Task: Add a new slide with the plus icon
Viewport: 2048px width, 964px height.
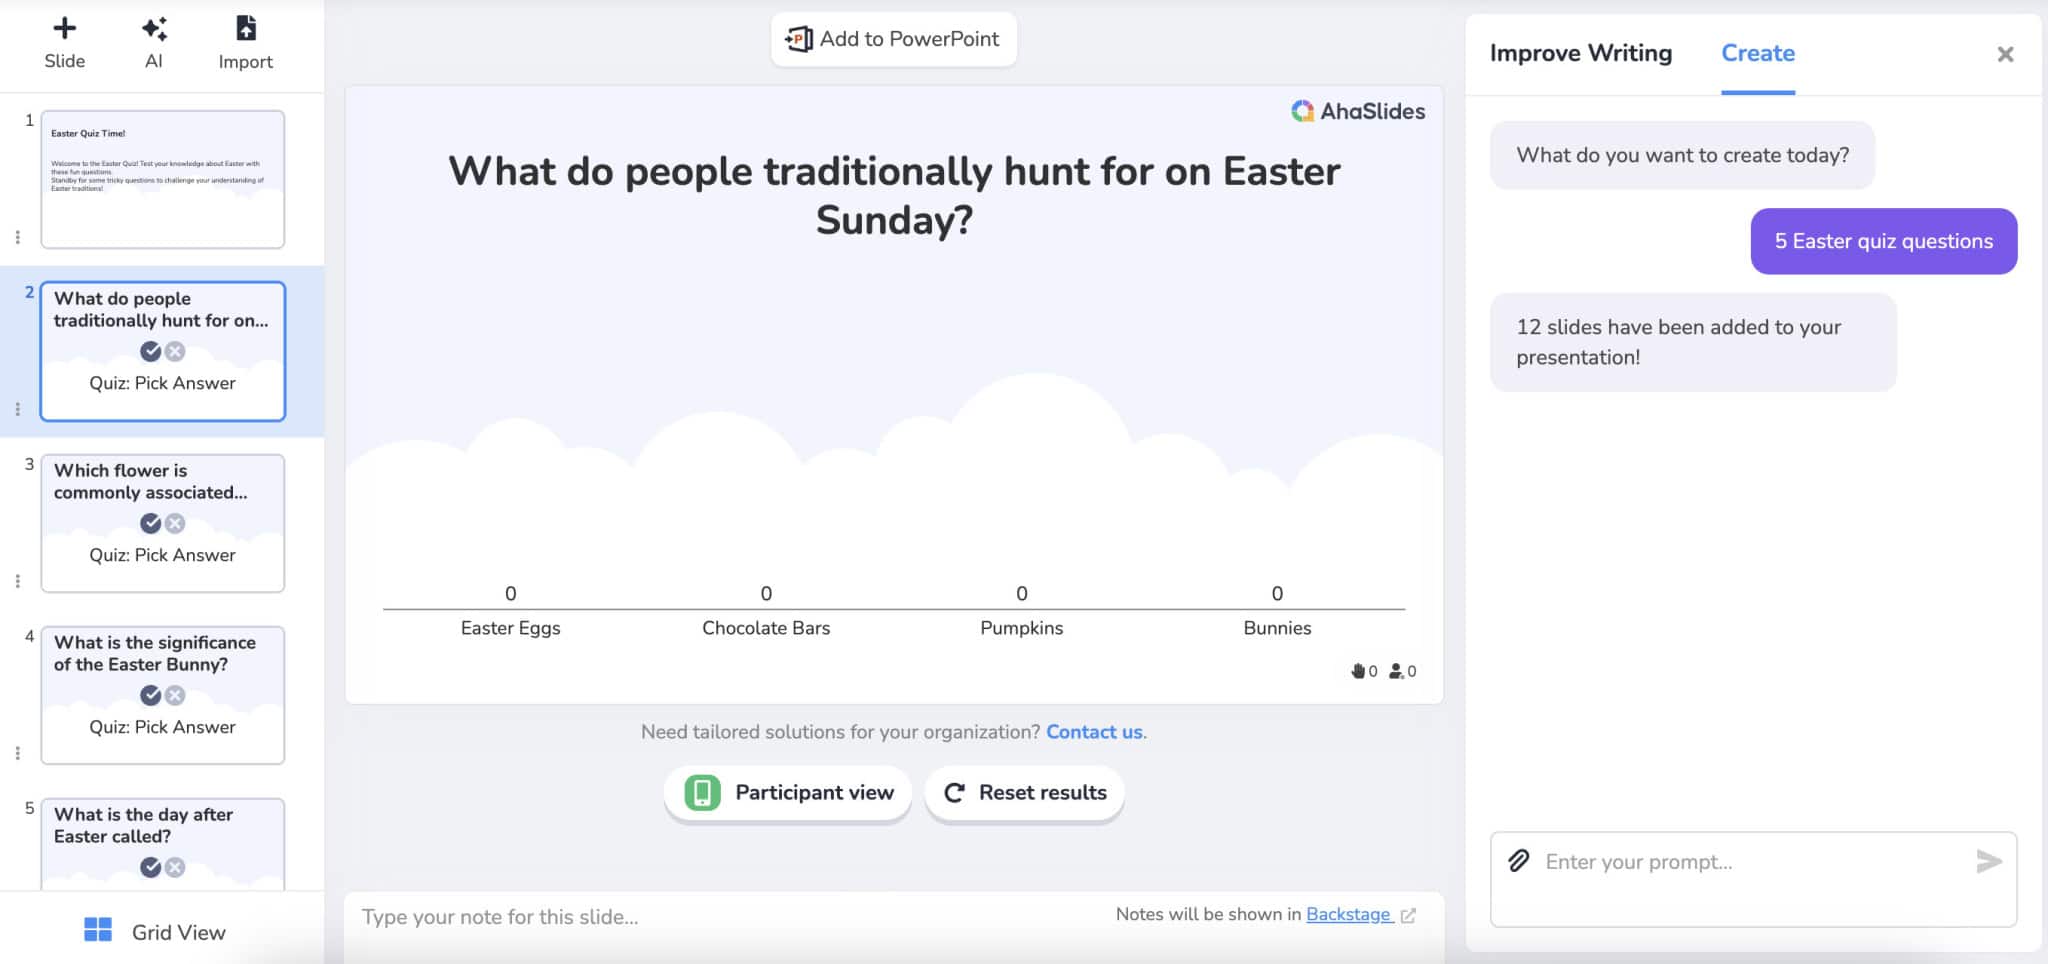Action: click(64, 28)
